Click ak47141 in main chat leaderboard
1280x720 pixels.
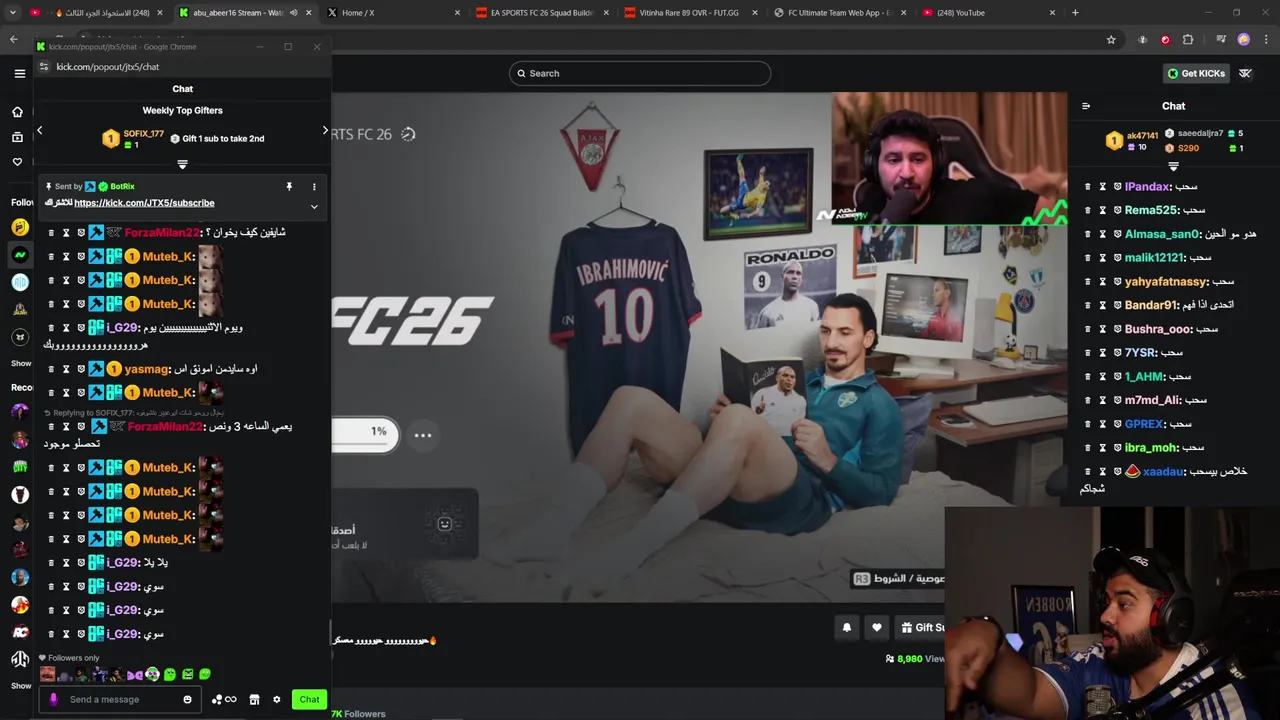1142,135
